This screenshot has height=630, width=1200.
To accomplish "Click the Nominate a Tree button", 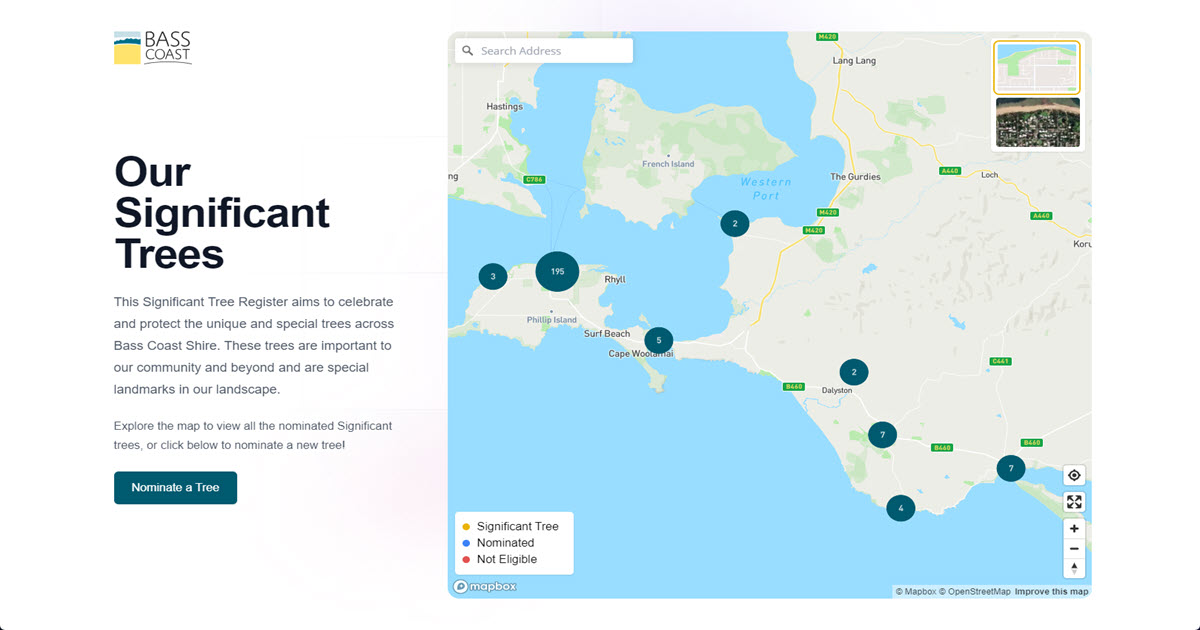I will (x=175, y=488).
